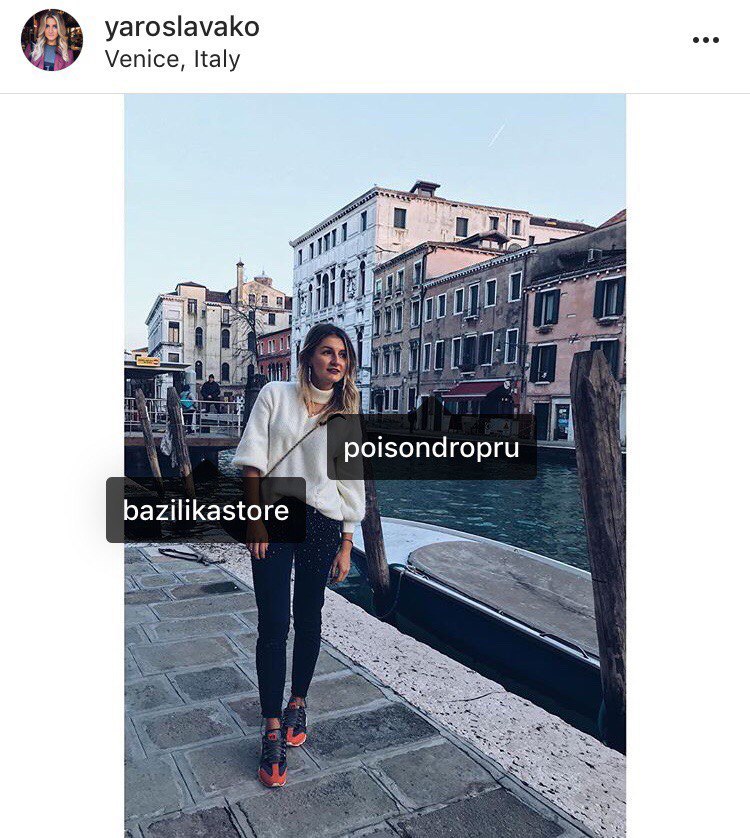View the Venice, Italy location page
The image size is (750, 838).
coord(172,59)
